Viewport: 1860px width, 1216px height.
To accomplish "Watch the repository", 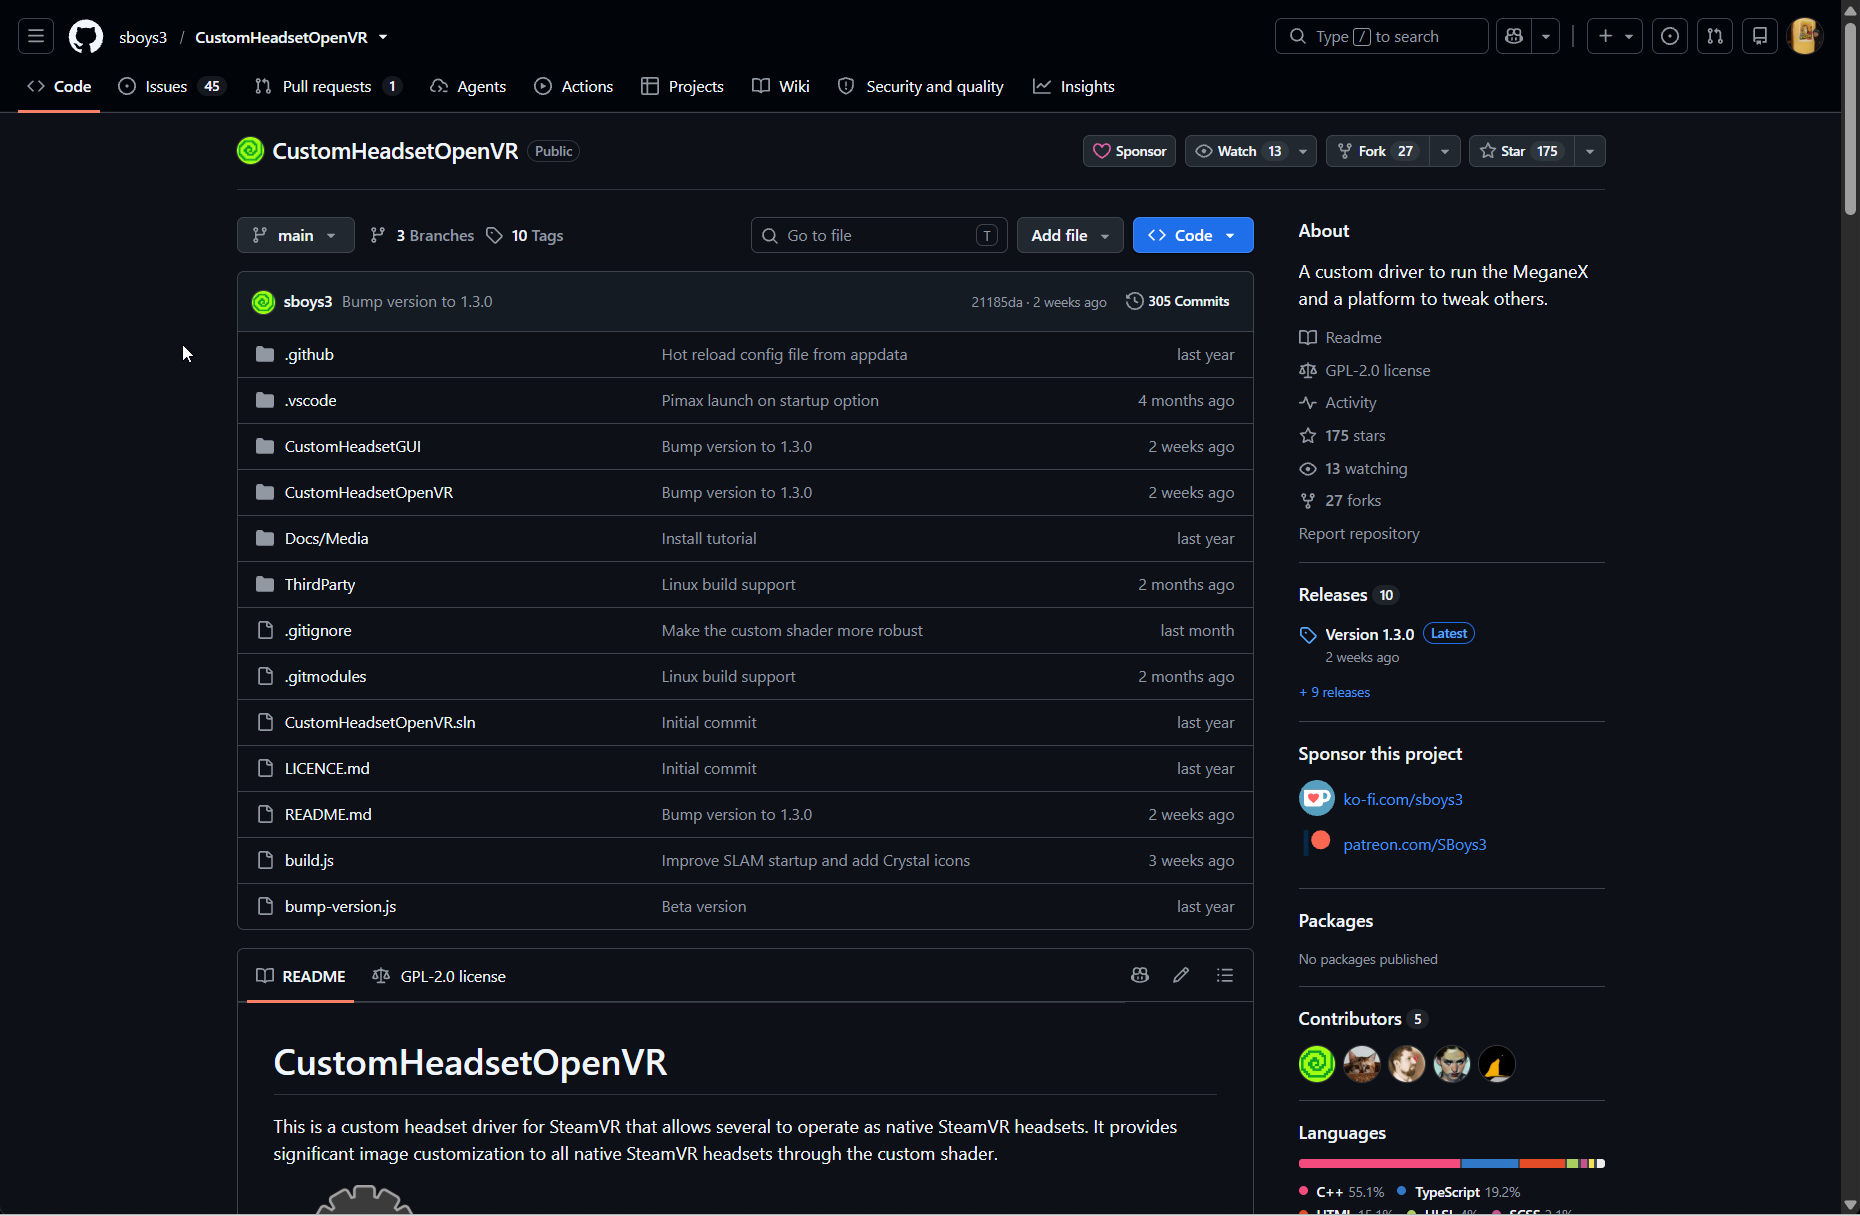I will click(1238, 151).
